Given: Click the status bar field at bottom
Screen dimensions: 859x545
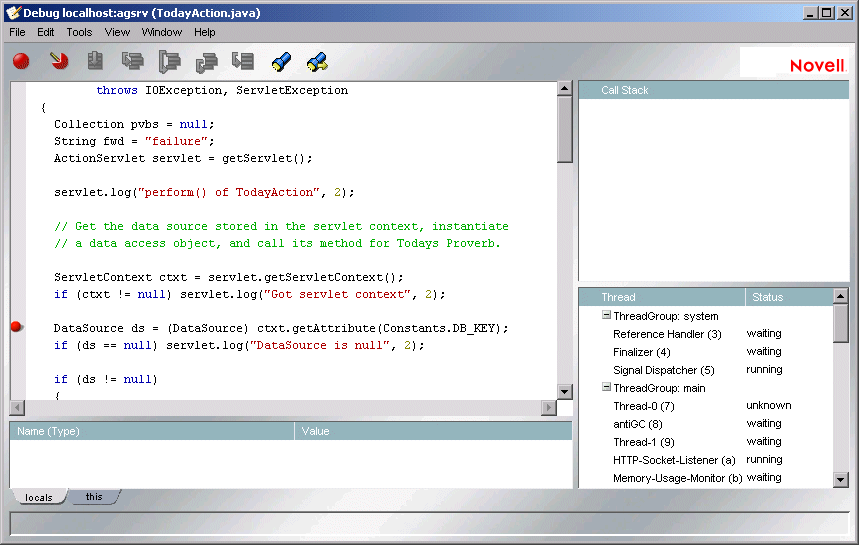Looking at the screenshot, I should coord(430,523).
